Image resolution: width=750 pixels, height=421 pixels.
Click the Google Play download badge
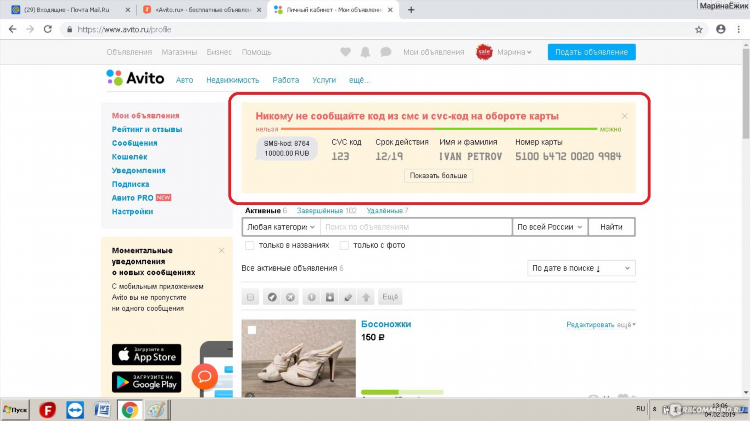click(146, 382)
